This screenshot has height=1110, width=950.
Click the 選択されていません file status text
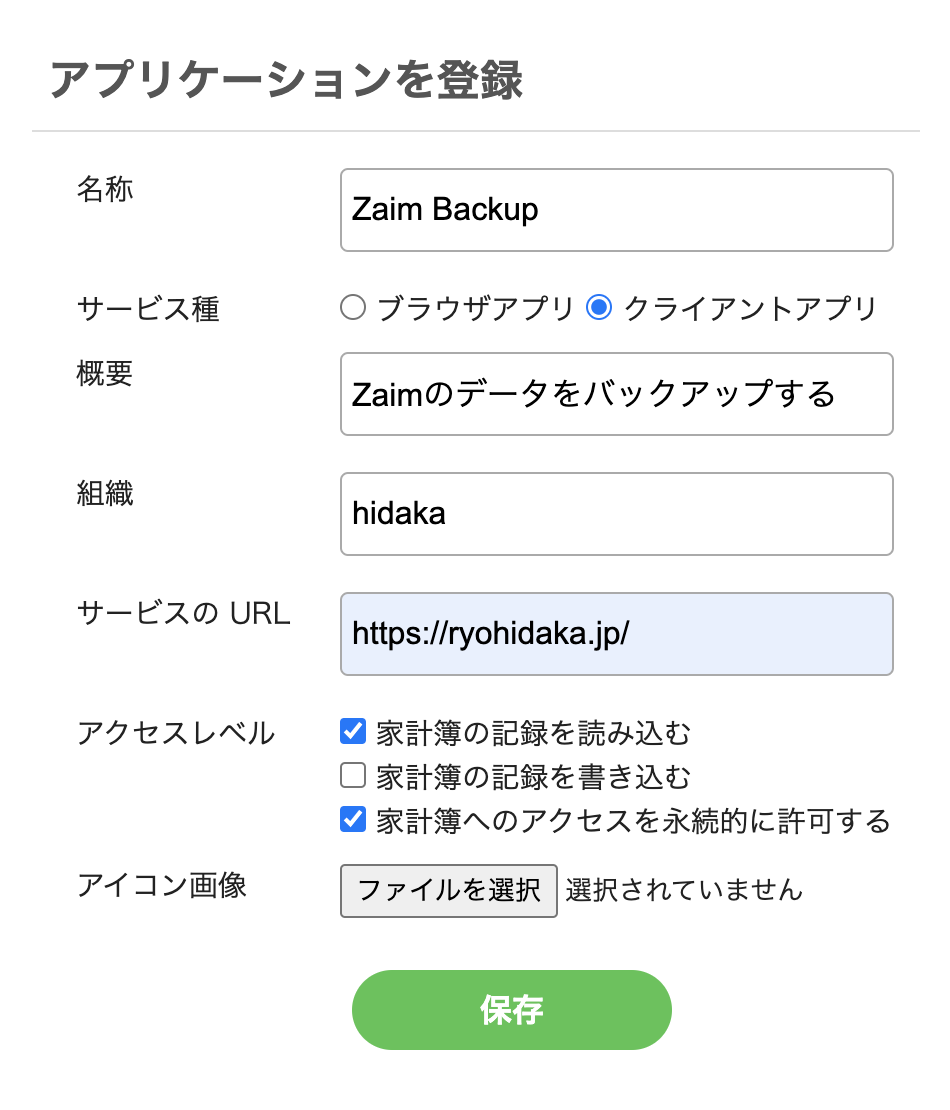(x=684, y=890)
